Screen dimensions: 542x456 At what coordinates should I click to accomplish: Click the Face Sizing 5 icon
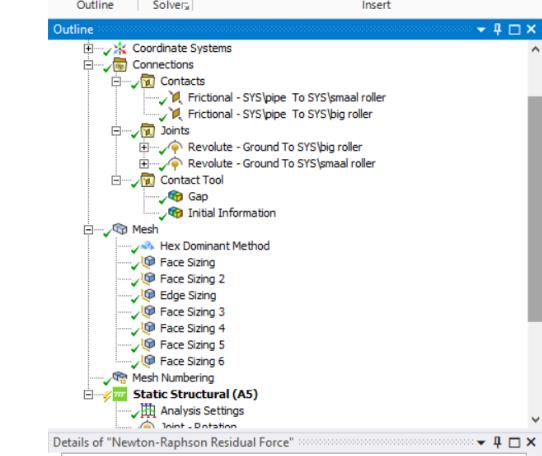(x=148, y=345)
